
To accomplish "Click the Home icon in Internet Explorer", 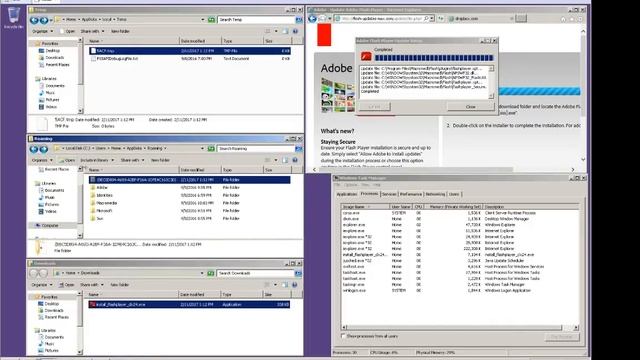I will click(x=563, y=19).
